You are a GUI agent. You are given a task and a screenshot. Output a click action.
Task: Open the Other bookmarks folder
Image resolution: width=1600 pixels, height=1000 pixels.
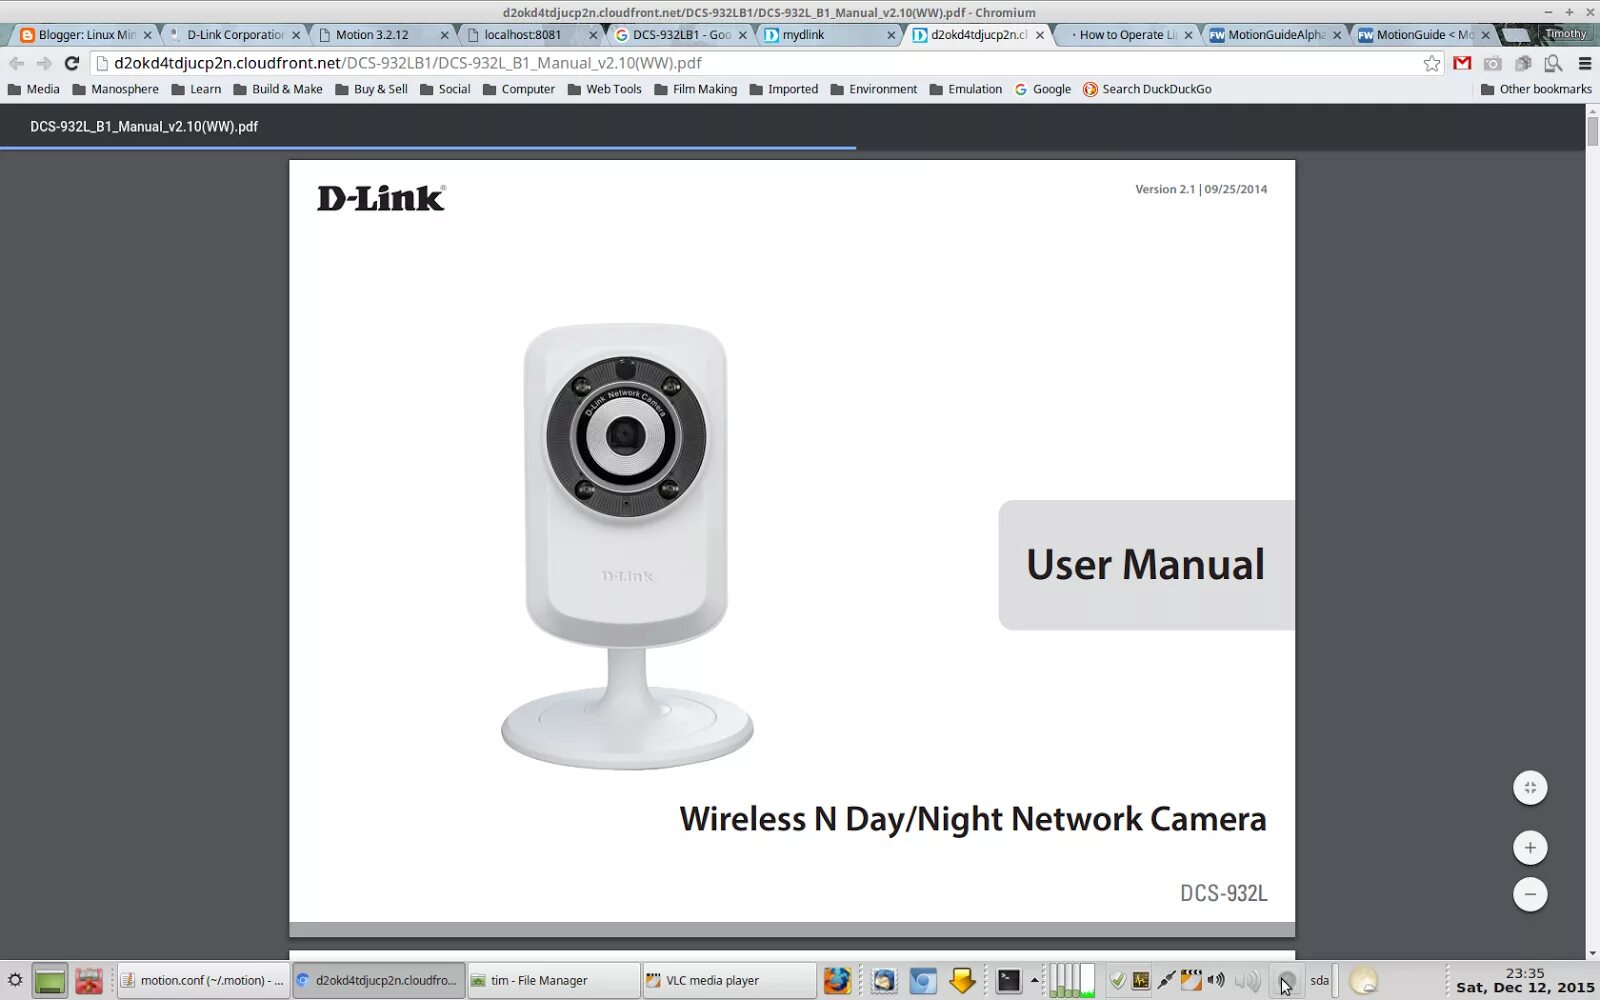(1536, 89)
